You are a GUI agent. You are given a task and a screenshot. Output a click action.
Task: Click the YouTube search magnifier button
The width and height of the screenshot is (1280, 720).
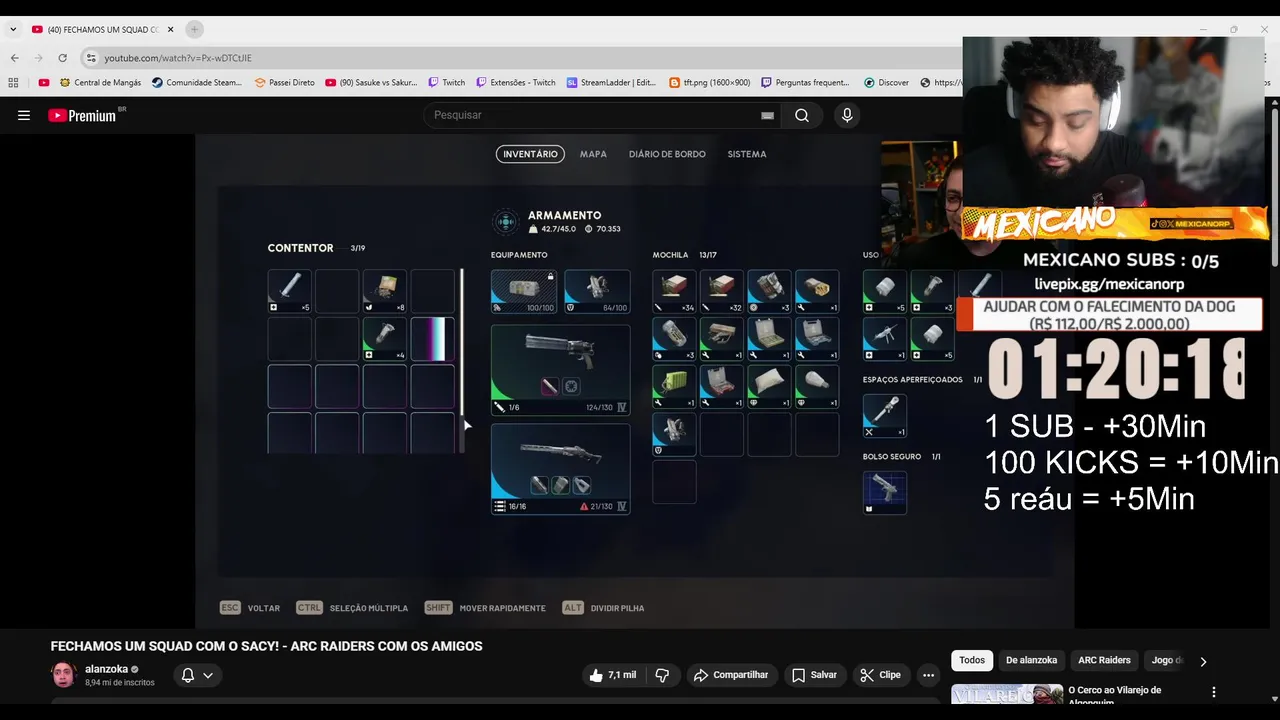[802, 115]
